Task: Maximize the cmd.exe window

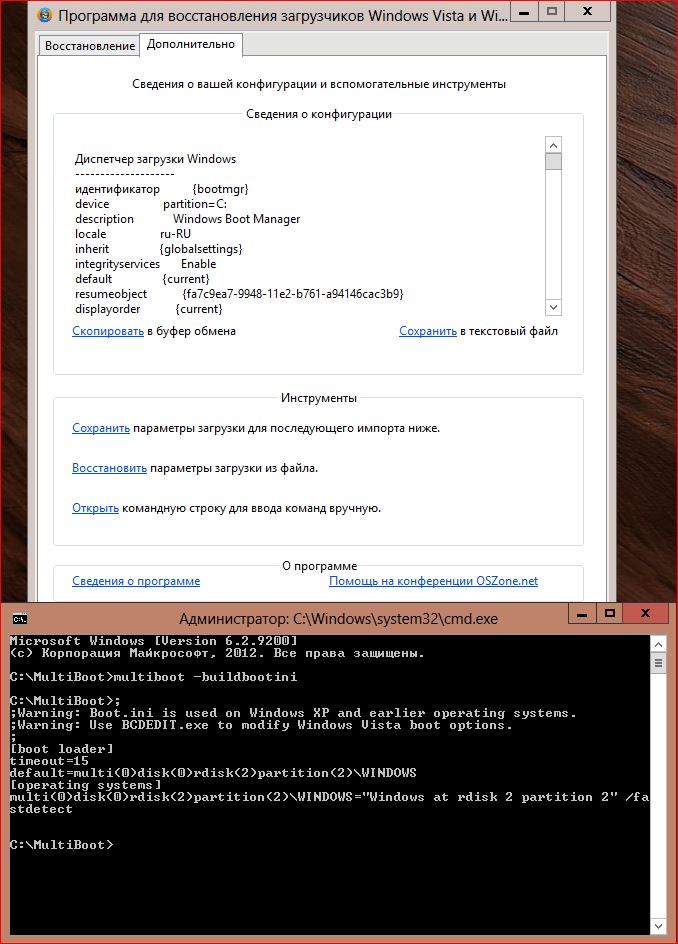Action: click(609, 613)
